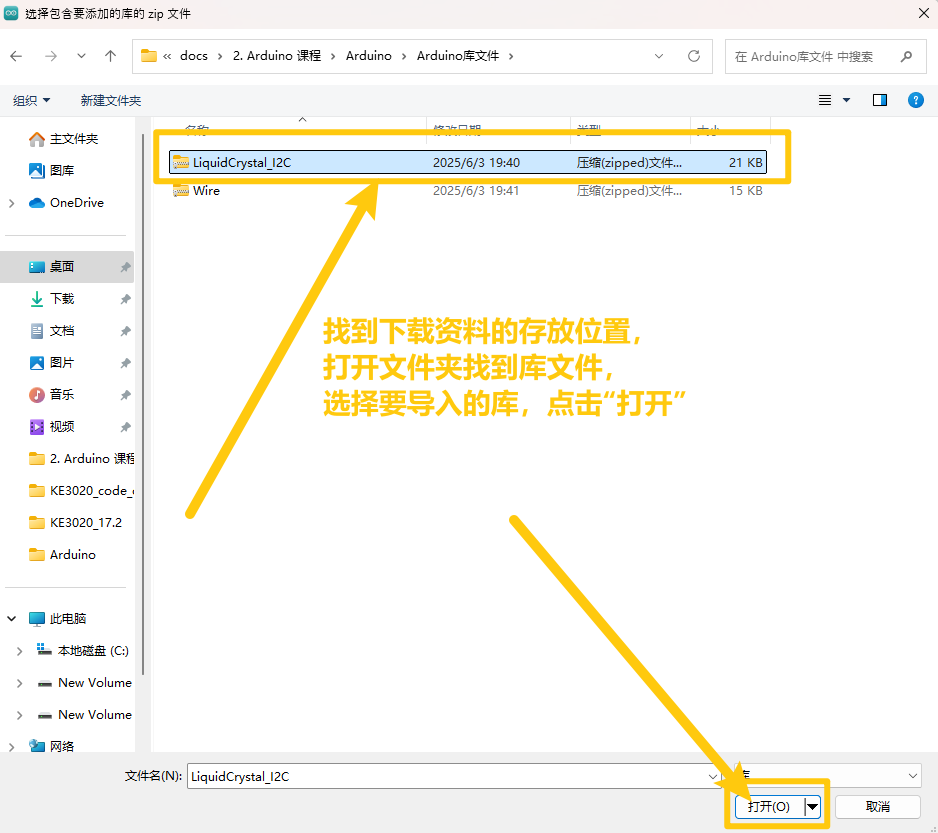
Task: Select the Wire zip file
Action: pos(468,191)
